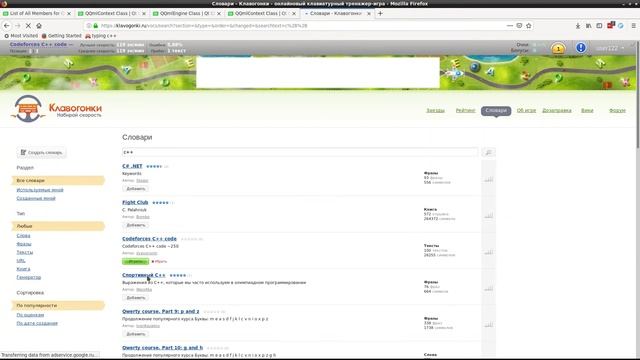Open the Рейтинг menu item

click(465, 111)
